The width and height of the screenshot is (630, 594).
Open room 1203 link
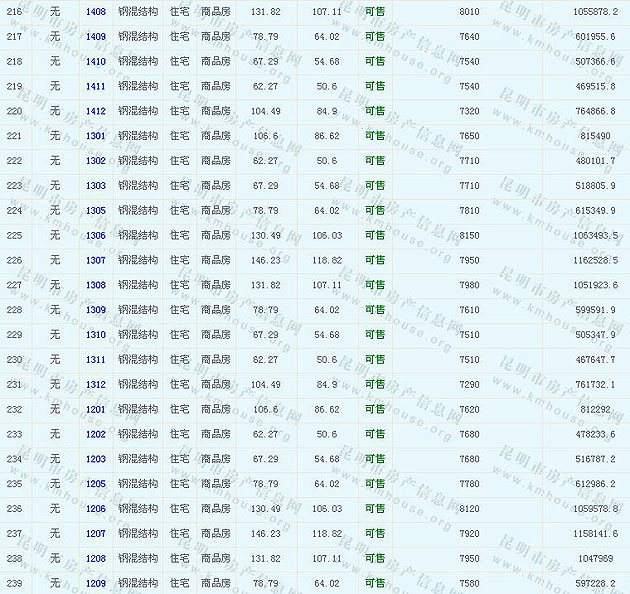pos(95,459)
